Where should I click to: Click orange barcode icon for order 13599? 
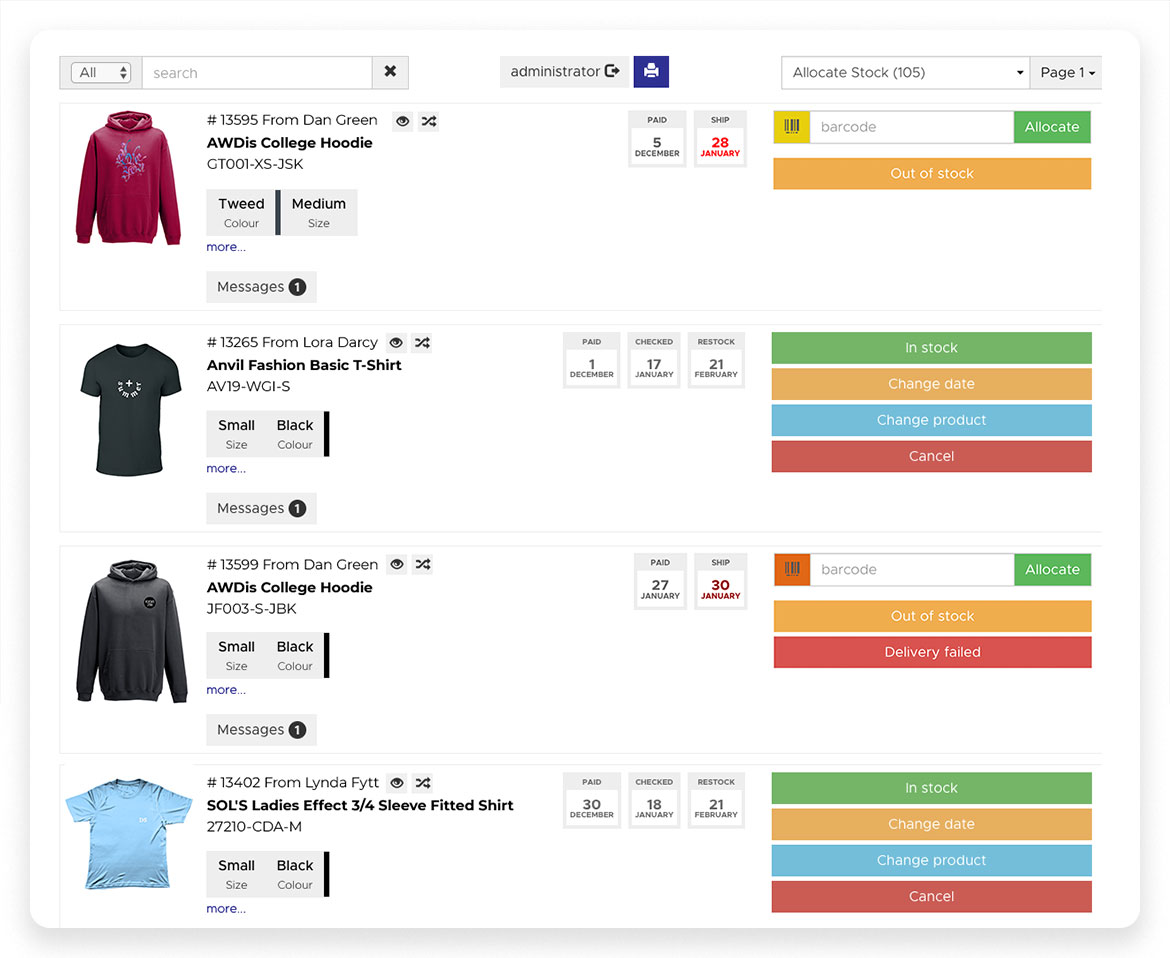(x=792, y=570)
